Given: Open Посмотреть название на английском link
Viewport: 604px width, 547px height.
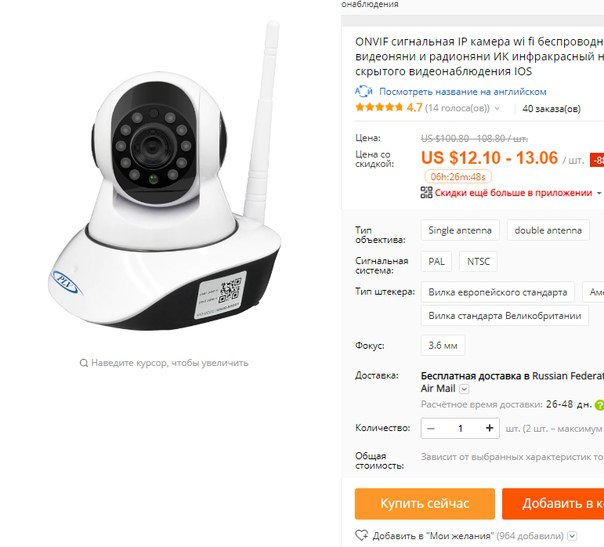Looking at the screenshot, I should coord(463,92).
